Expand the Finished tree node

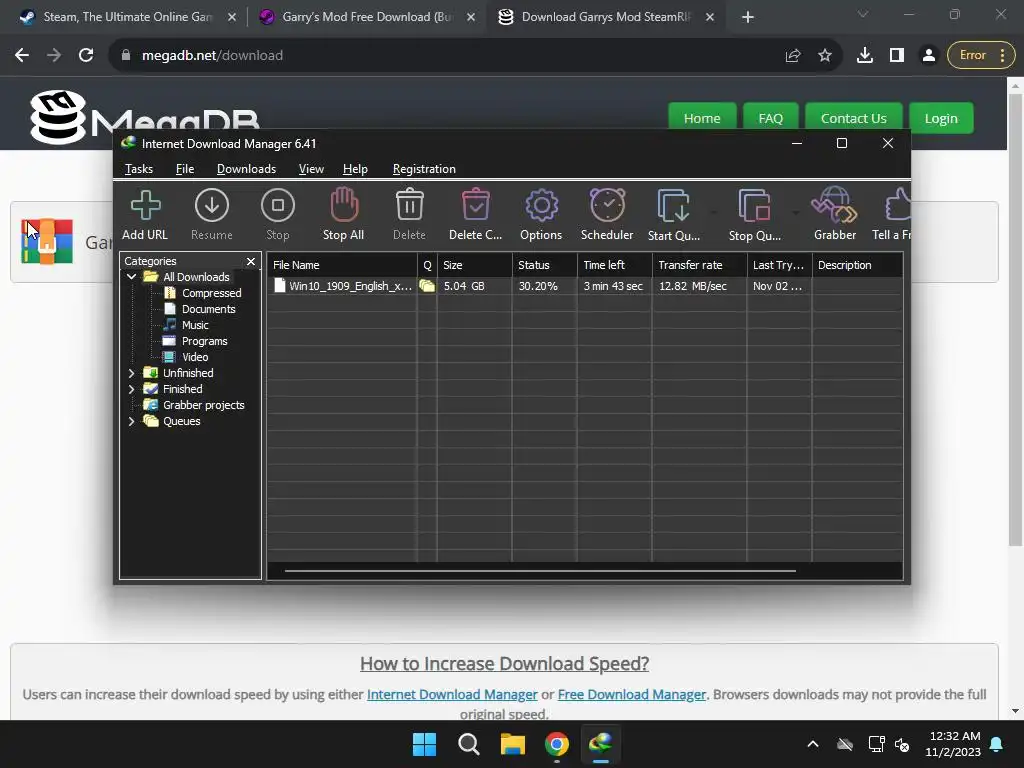(131, 389)
